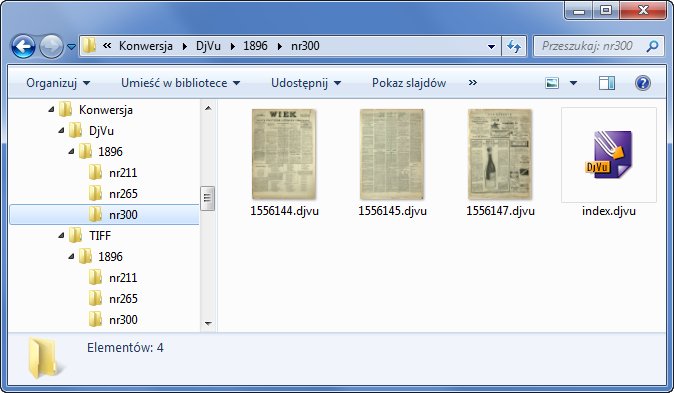Viewport: 674px width, 393px height.
Task: Expand arrow after Konwersja in address bar
Action: [185, 46]
